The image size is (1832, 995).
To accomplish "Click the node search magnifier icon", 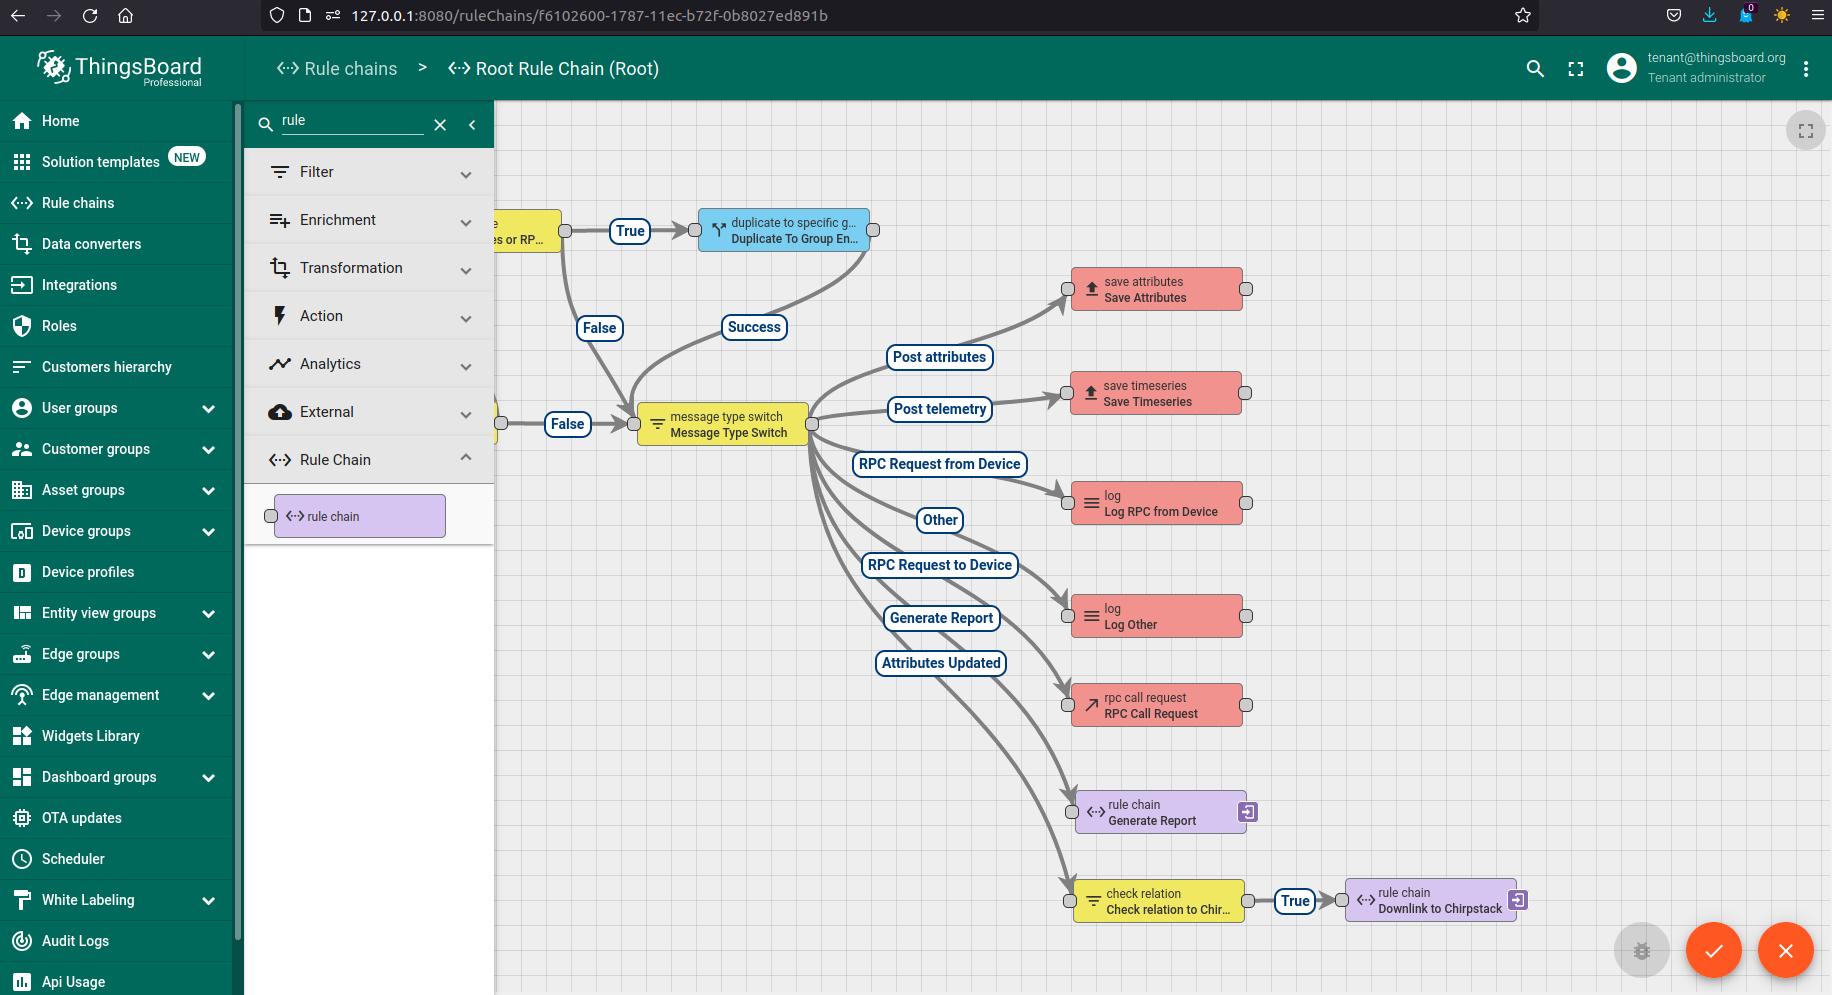I will (x=266, y=125).
